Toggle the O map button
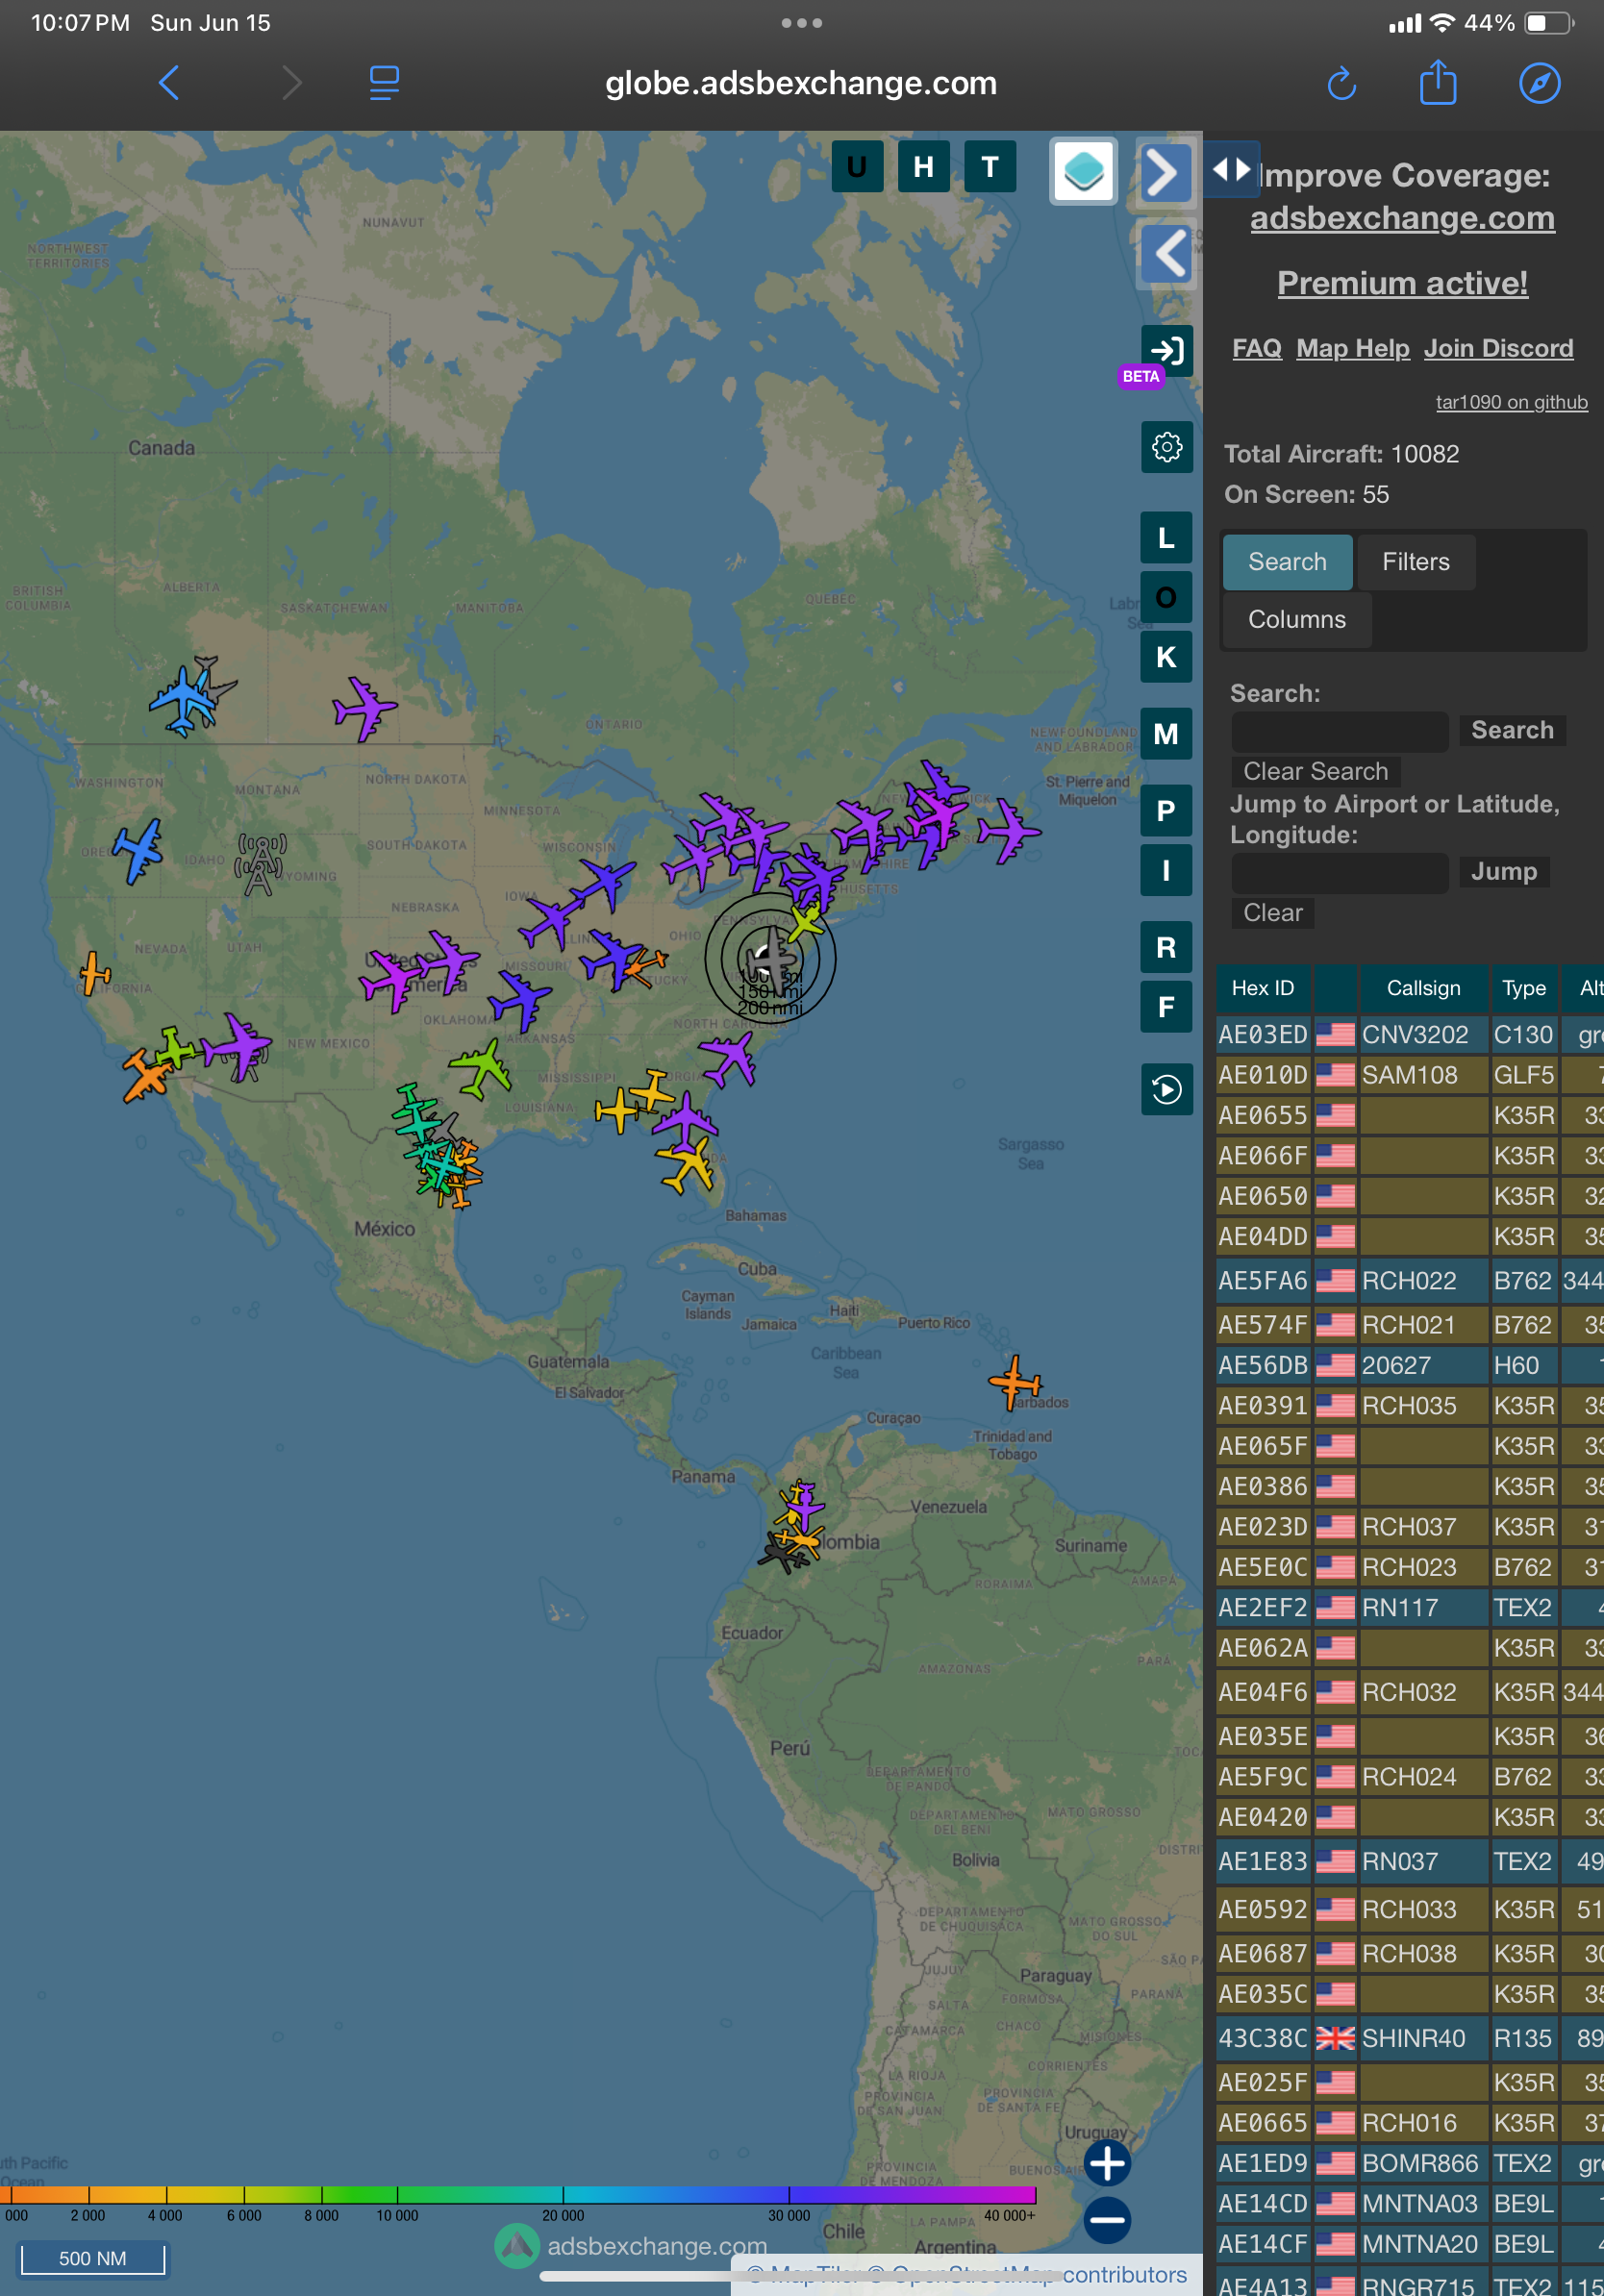This screenshot has height=2296, width=1604. [1166, 597]
